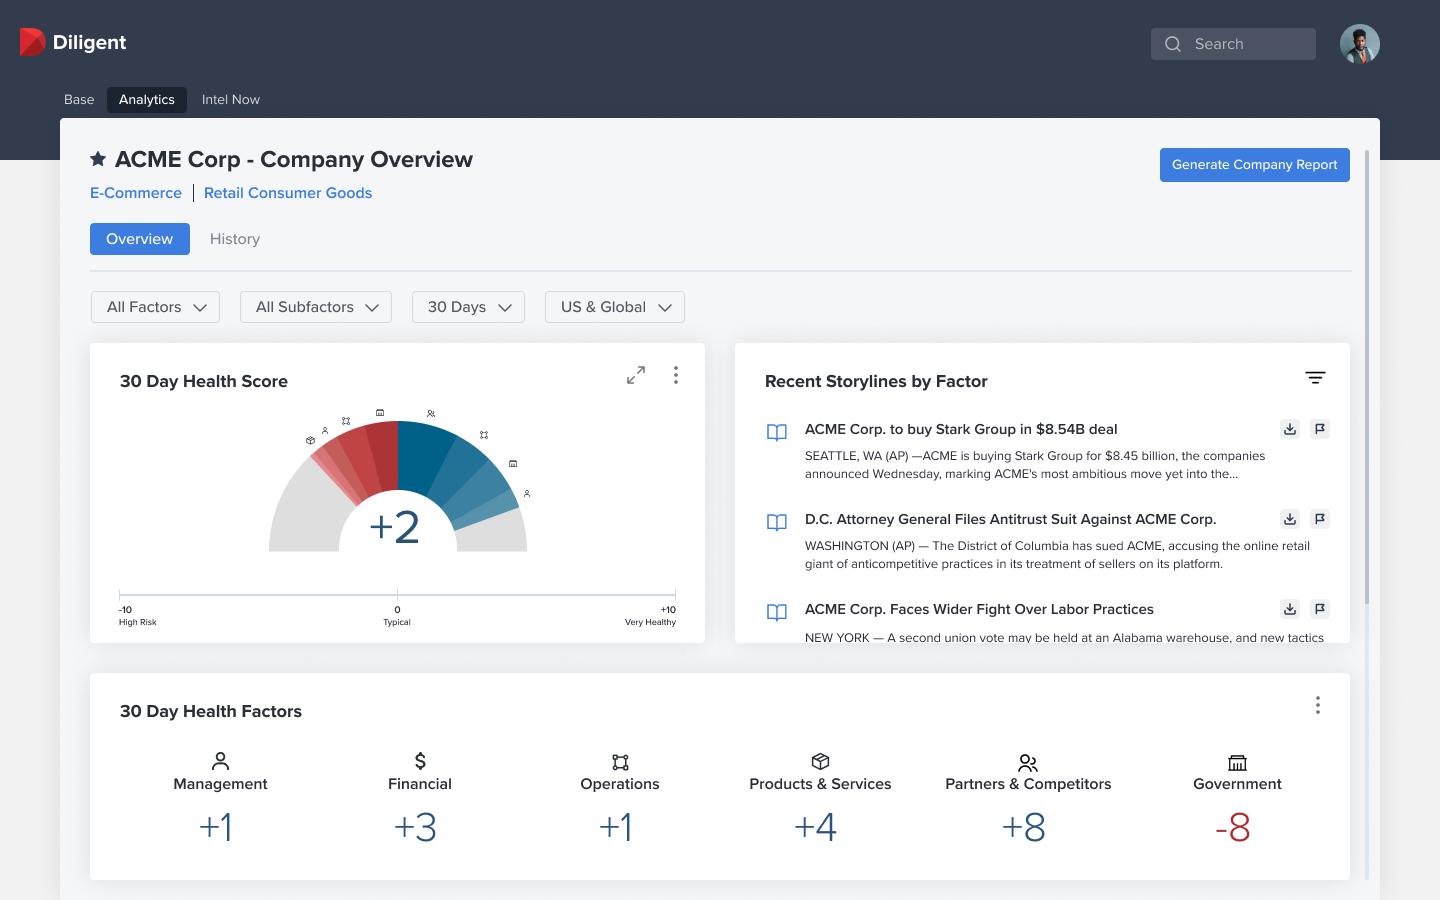Open the 30 Days time range dropdown
The image size is (1440, 900).
click(468, 307)
